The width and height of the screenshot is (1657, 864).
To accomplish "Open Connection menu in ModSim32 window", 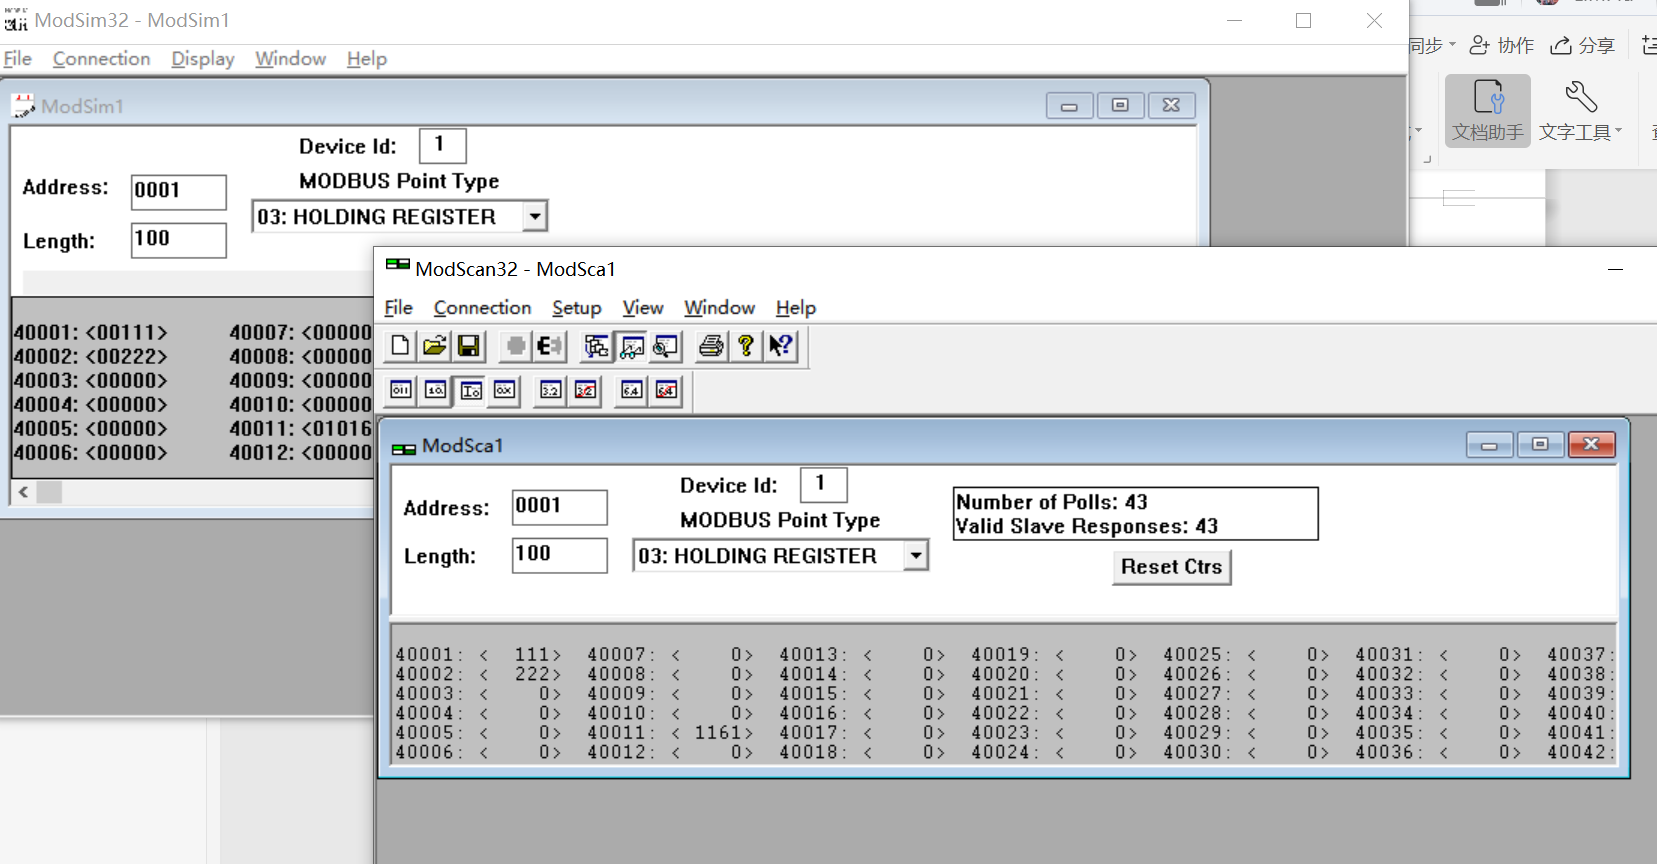I will click(101, 59).
